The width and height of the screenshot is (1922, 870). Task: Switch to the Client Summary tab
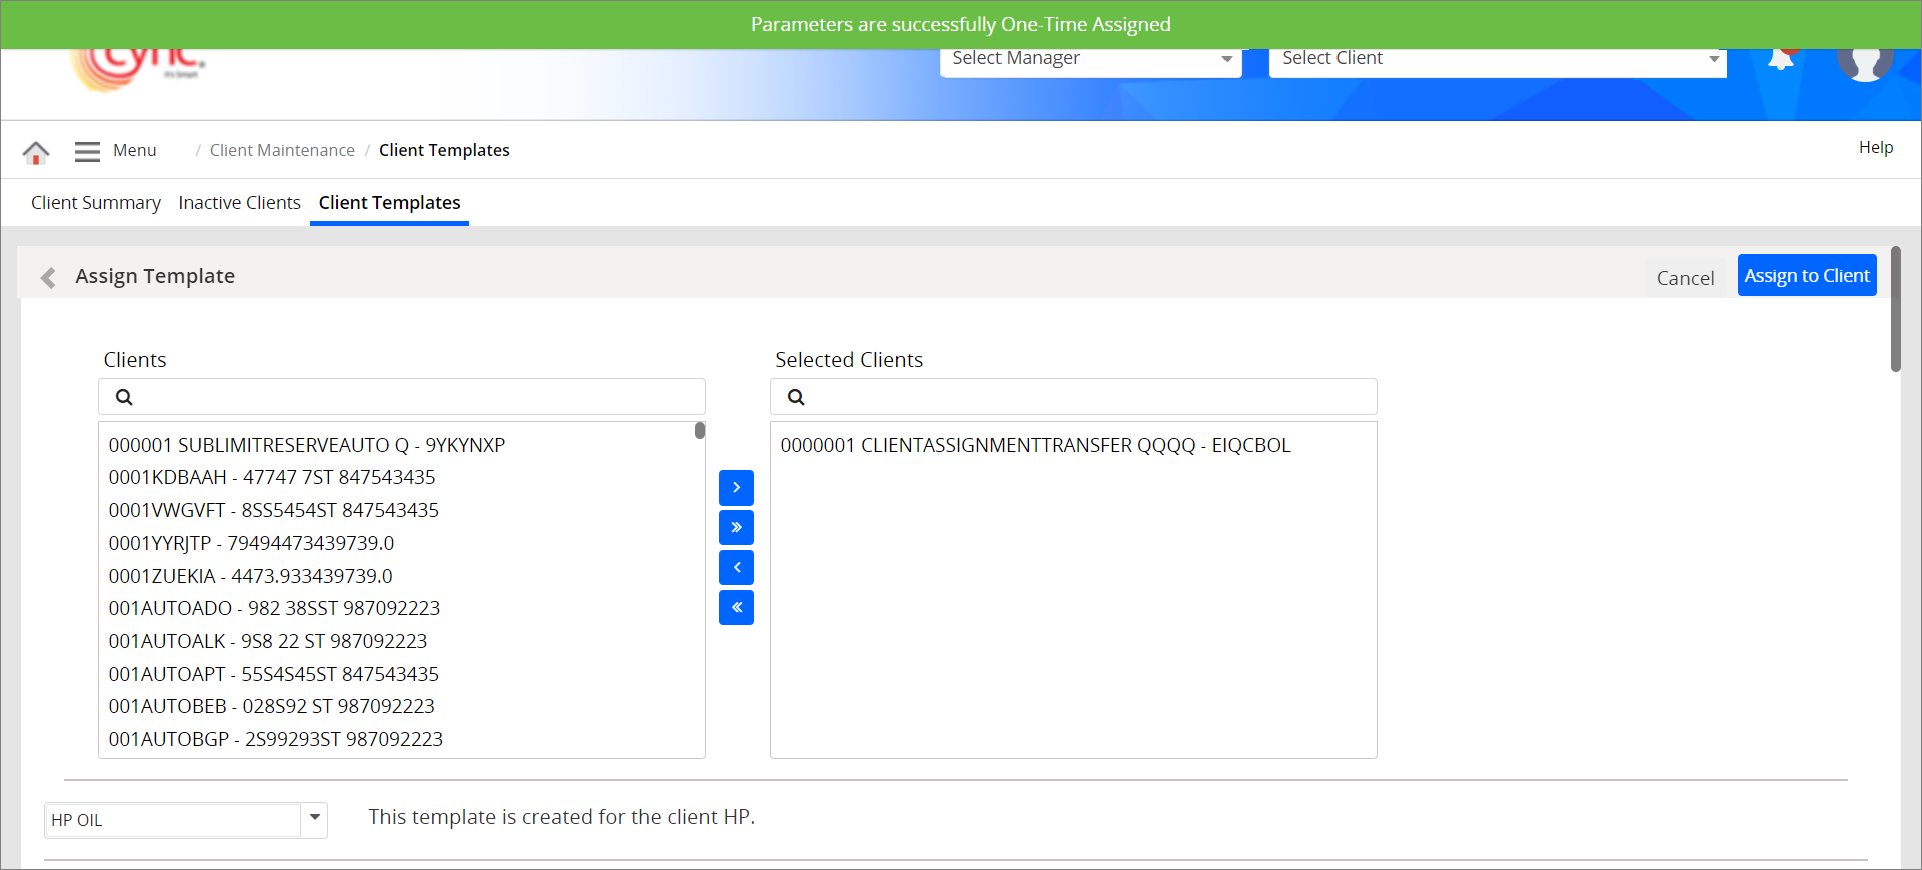pyautogui.click(x=96, y=203)
